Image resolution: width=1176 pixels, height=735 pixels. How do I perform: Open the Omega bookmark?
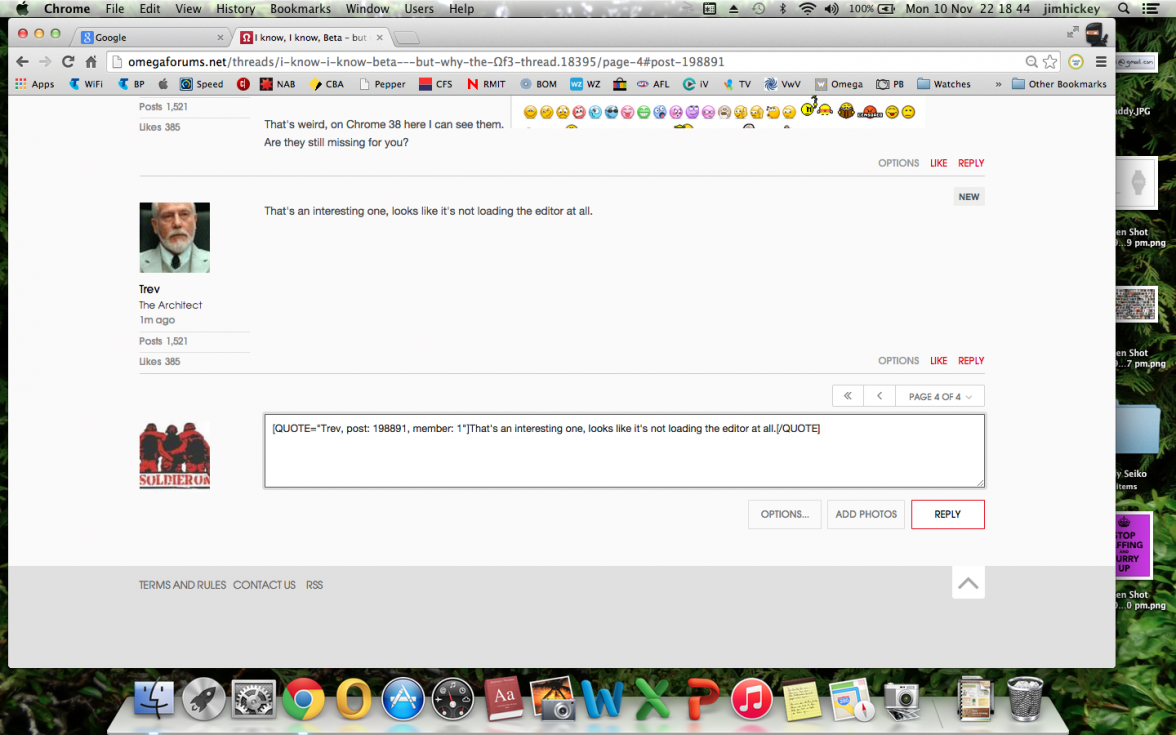coord(839,84)
